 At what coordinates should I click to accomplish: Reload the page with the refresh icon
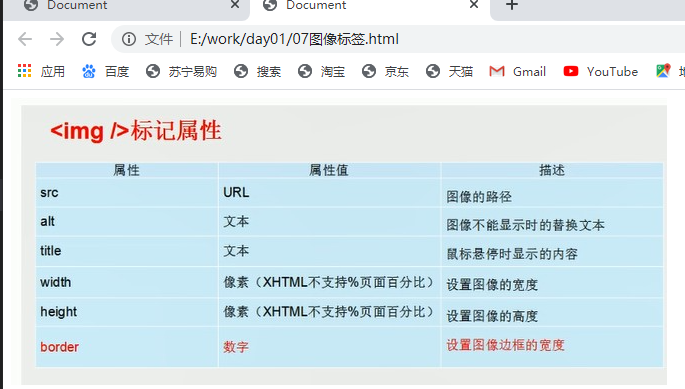click(x=89, y=39)
